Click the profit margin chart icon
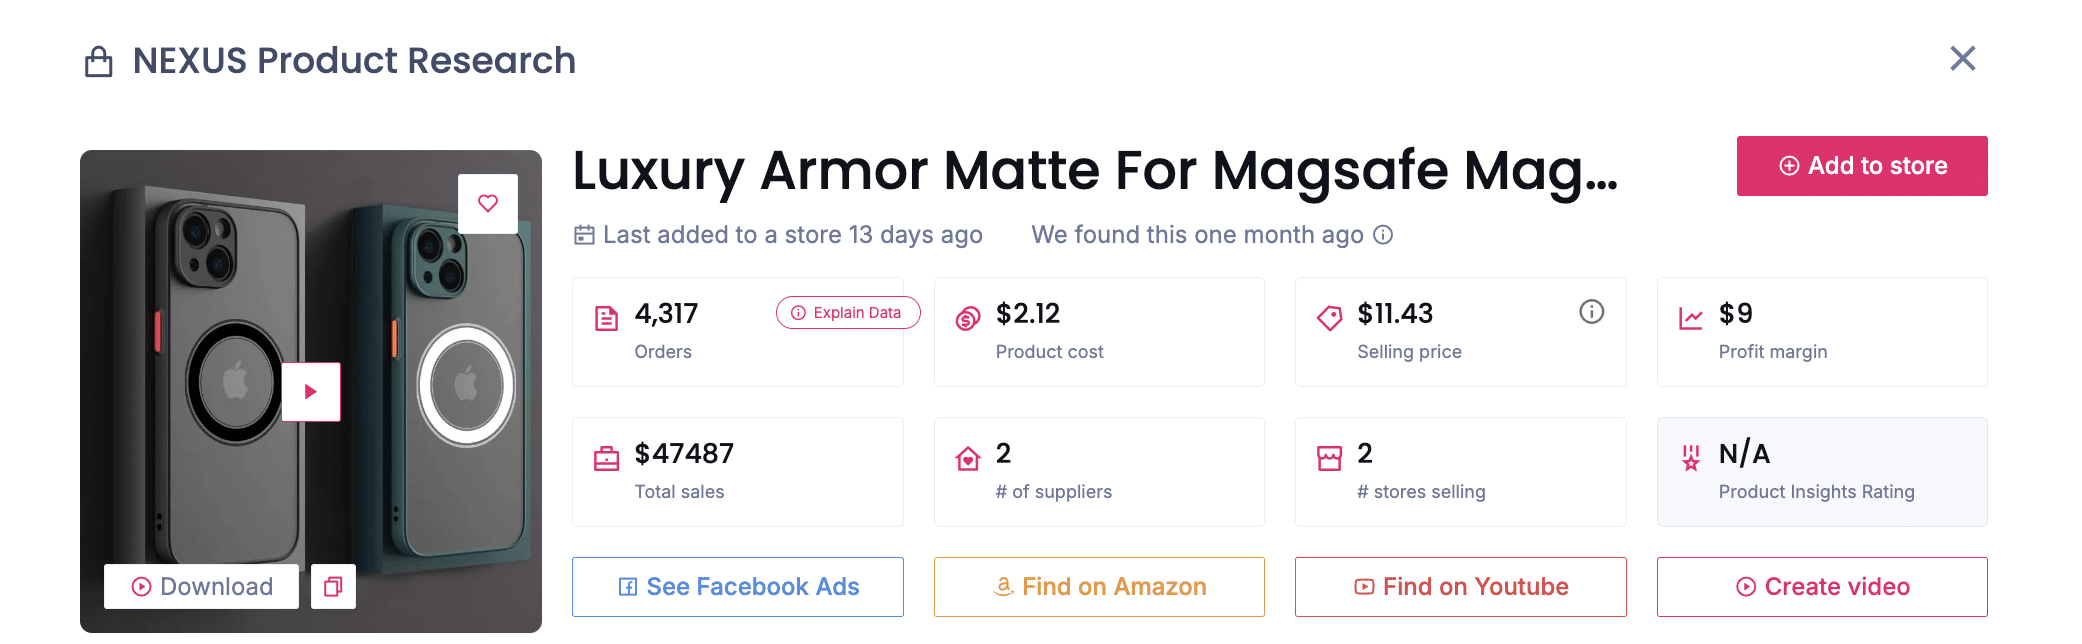Screen dimensions: 2082x644 pyautogui.click(x=1691, y=319)
